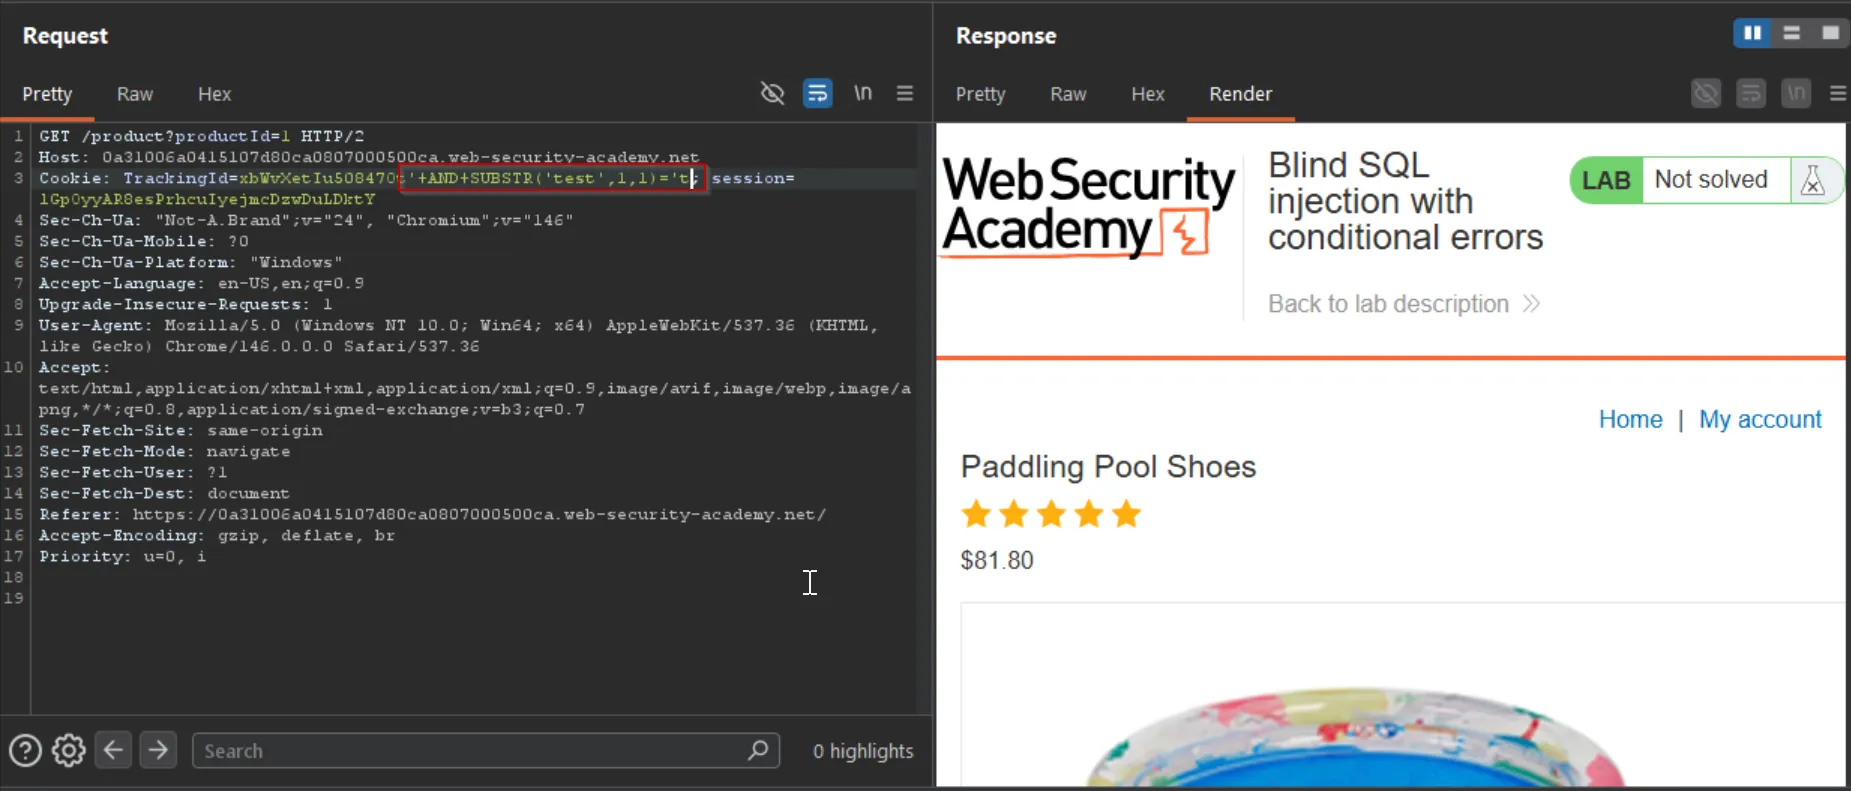This screenshot has height=791, width=1851.
Task: Click the flask icon beside Not solved
Action: [1812, 180]
